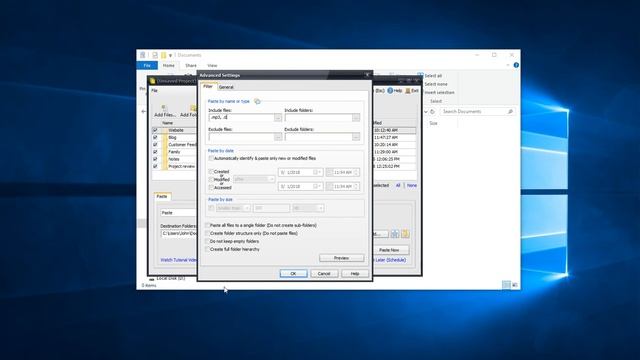The width and height of the screenshot is (640, 360).
Task: Select the Filter tab
Action: [x=208, y=87]
